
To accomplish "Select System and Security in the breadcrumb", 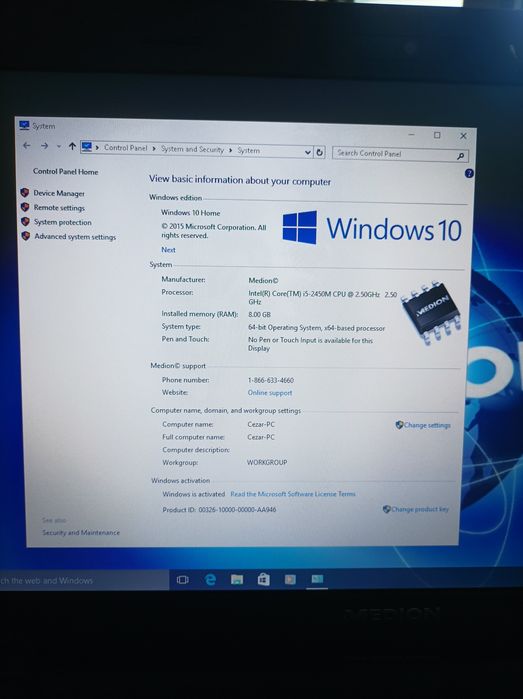I will click(x=192, y=149).
